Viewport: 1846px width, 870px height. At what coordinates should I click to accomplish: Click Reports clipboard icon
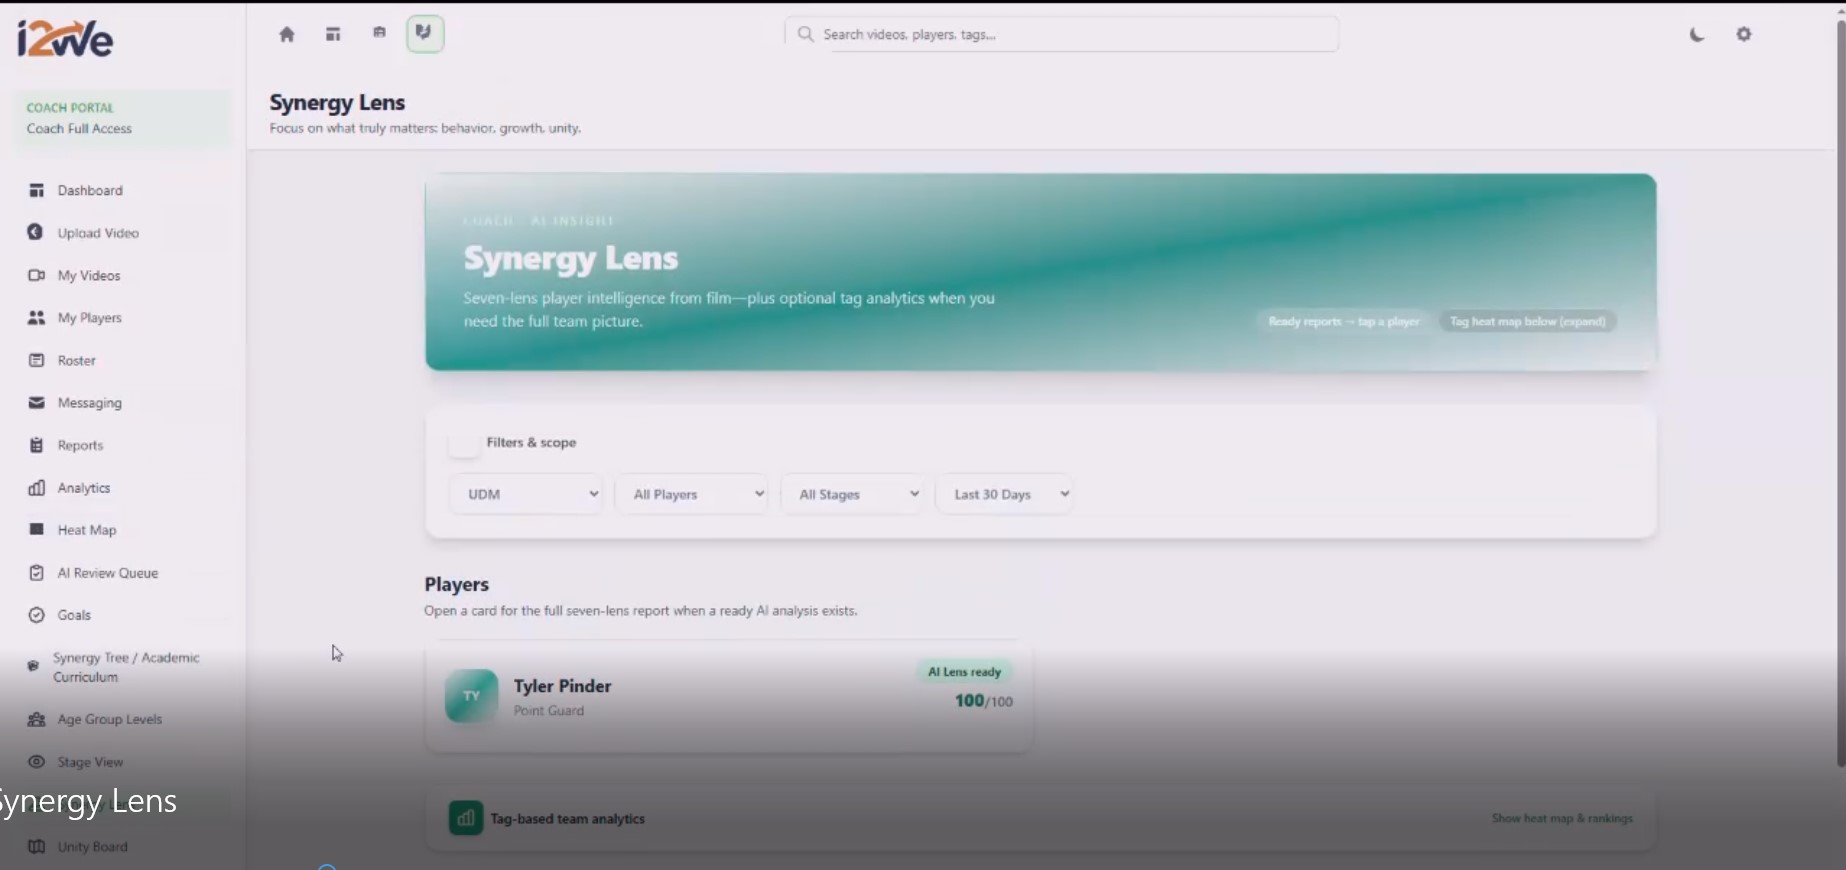[x=37, y=445]
